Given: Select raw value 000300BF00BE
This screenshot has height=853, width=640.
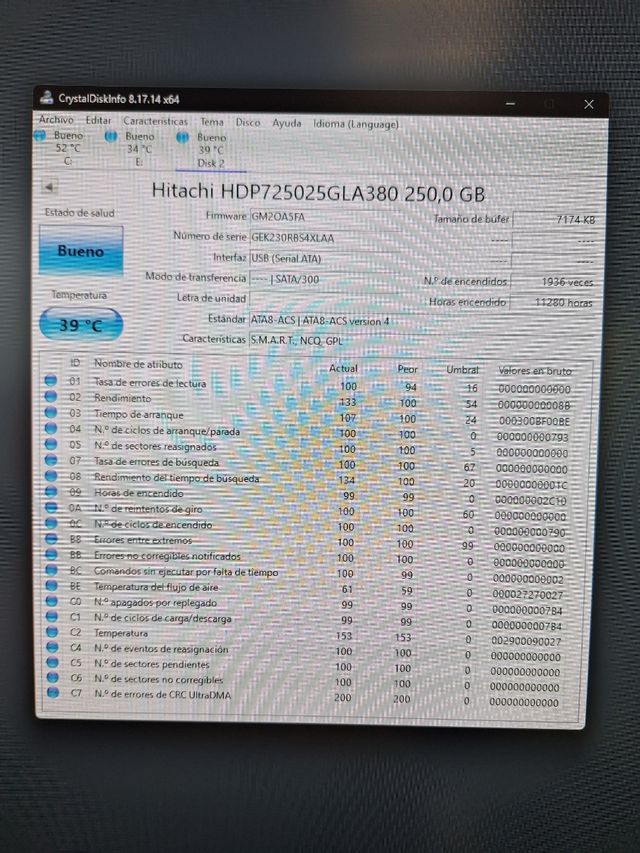Looking at the screenshot, I should 534,421.
